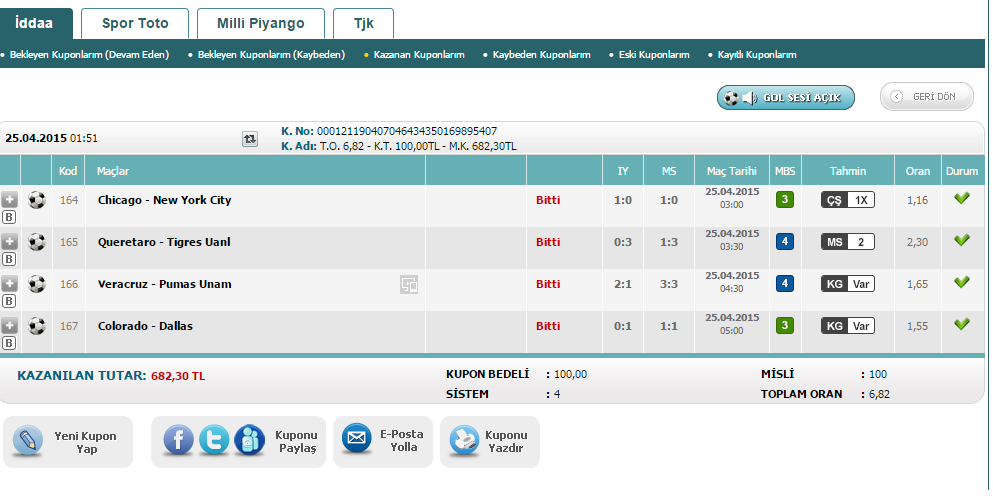993x496 pixels.
Task: Open the İddaa tab
Action: point(35,24)
